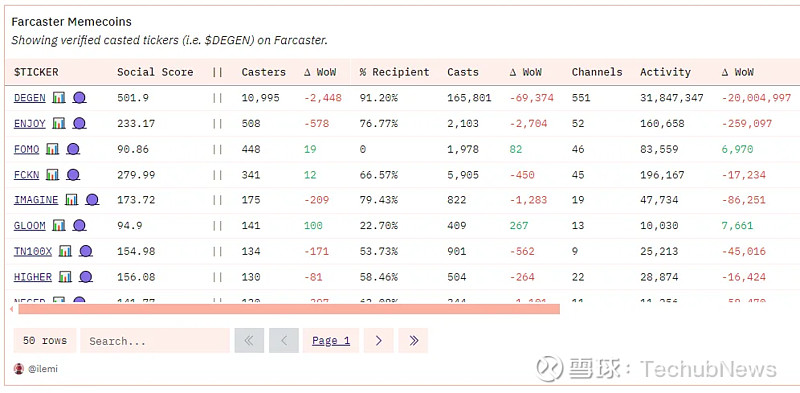
Task: Go to the first page double-arrow
Action: (249, 340)
